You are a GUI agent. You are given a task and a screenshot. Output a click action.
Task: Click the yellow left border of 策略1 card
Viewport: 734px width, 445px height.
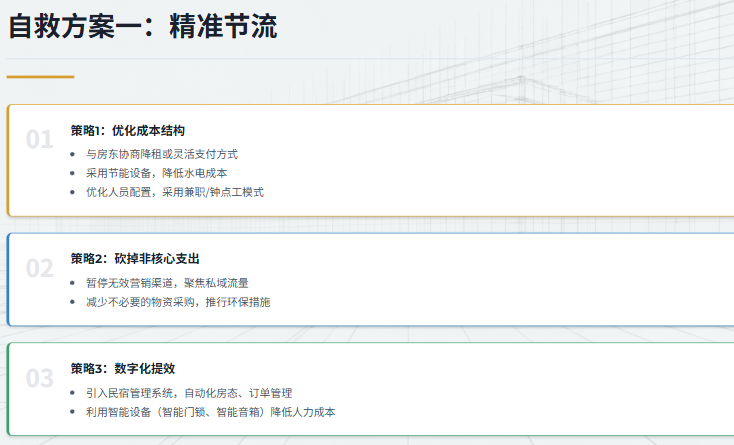click(x=8, y=160)
